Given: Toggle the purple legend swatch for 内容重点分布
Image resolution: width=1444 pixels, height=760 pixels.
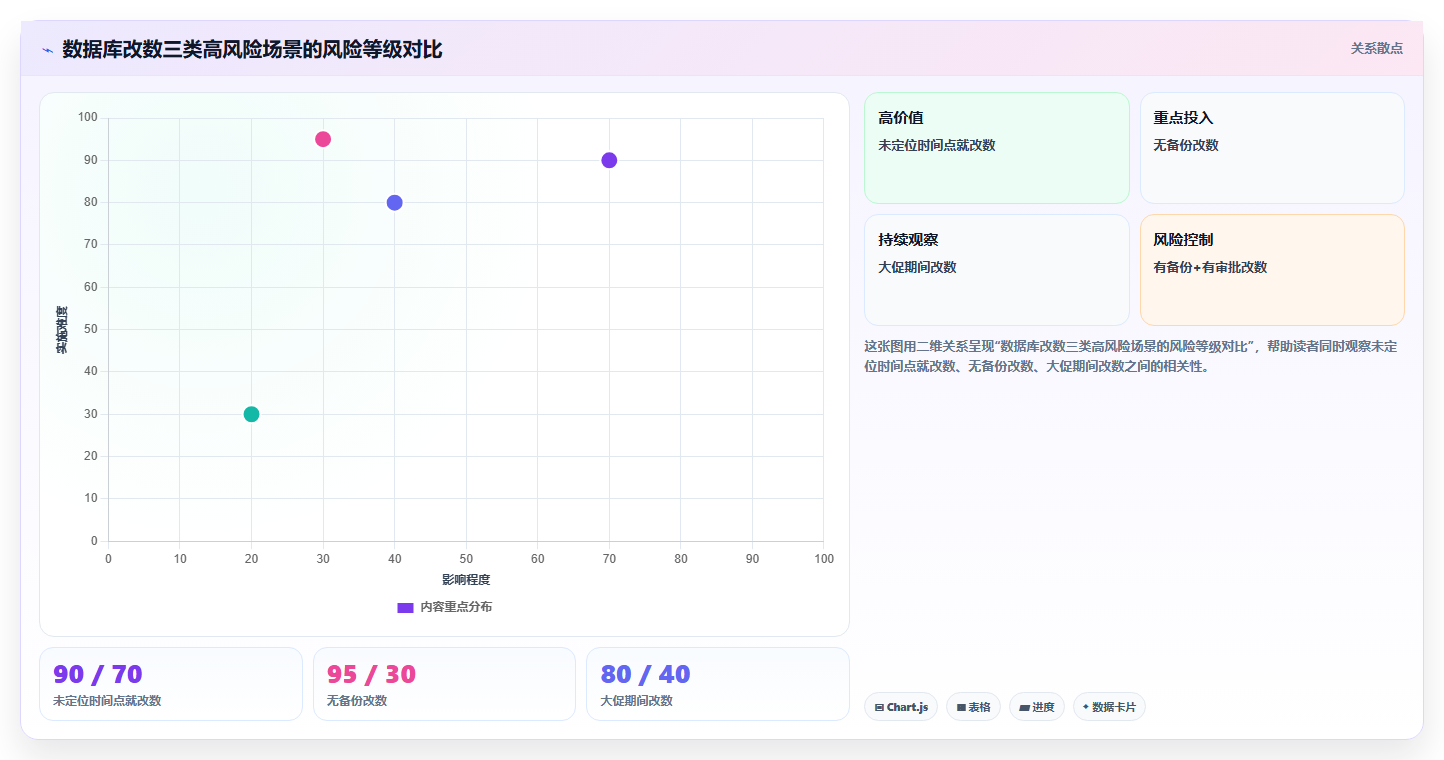Looking at the screenshot, I should click(x=405, y=607).
